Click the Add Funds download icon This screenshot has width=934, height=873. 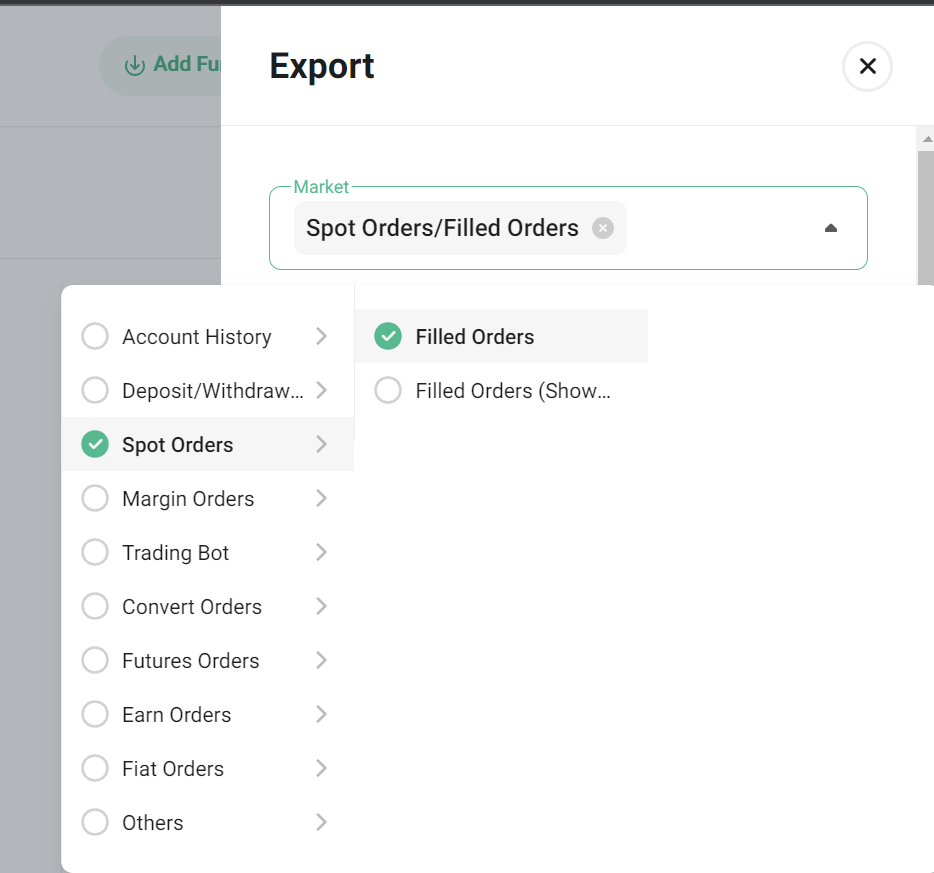click(x=135, y=65)
